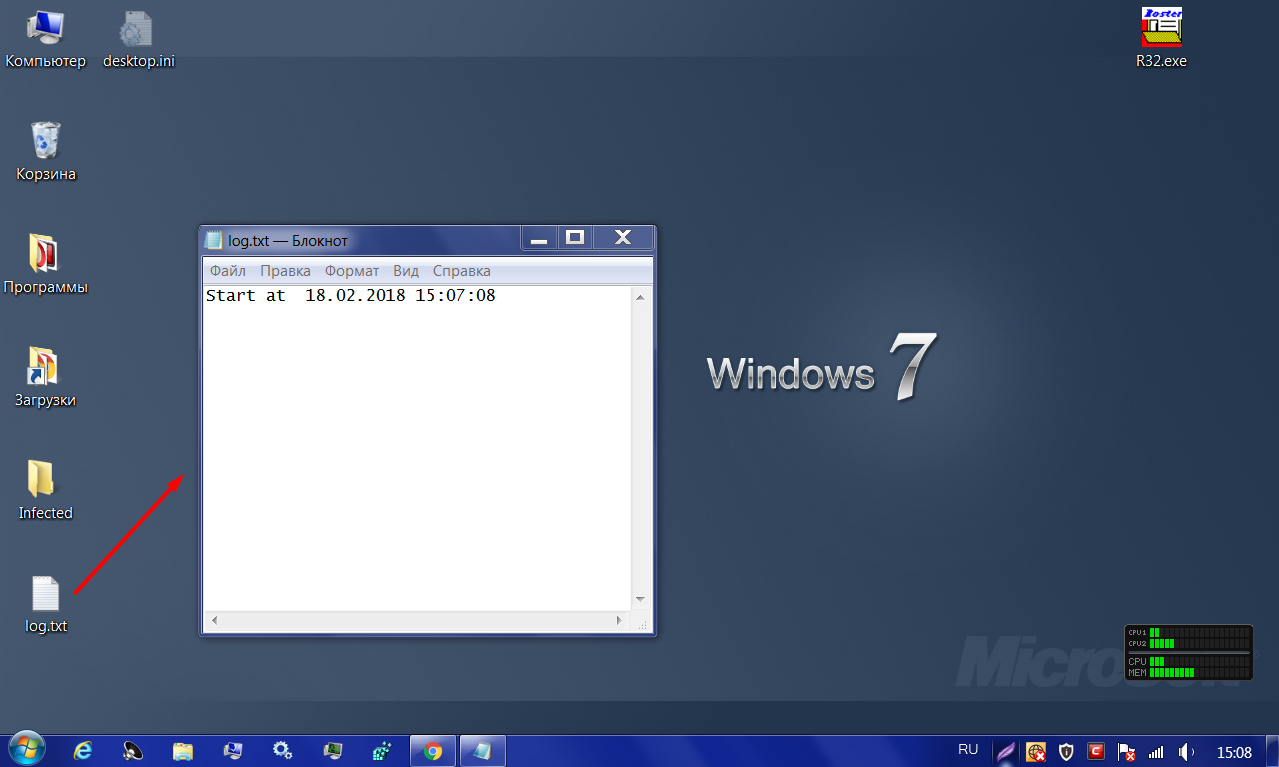Screen dimensions: 1279x767
Task: Click the globe with red X tray icon
Action: (1036, 751)
